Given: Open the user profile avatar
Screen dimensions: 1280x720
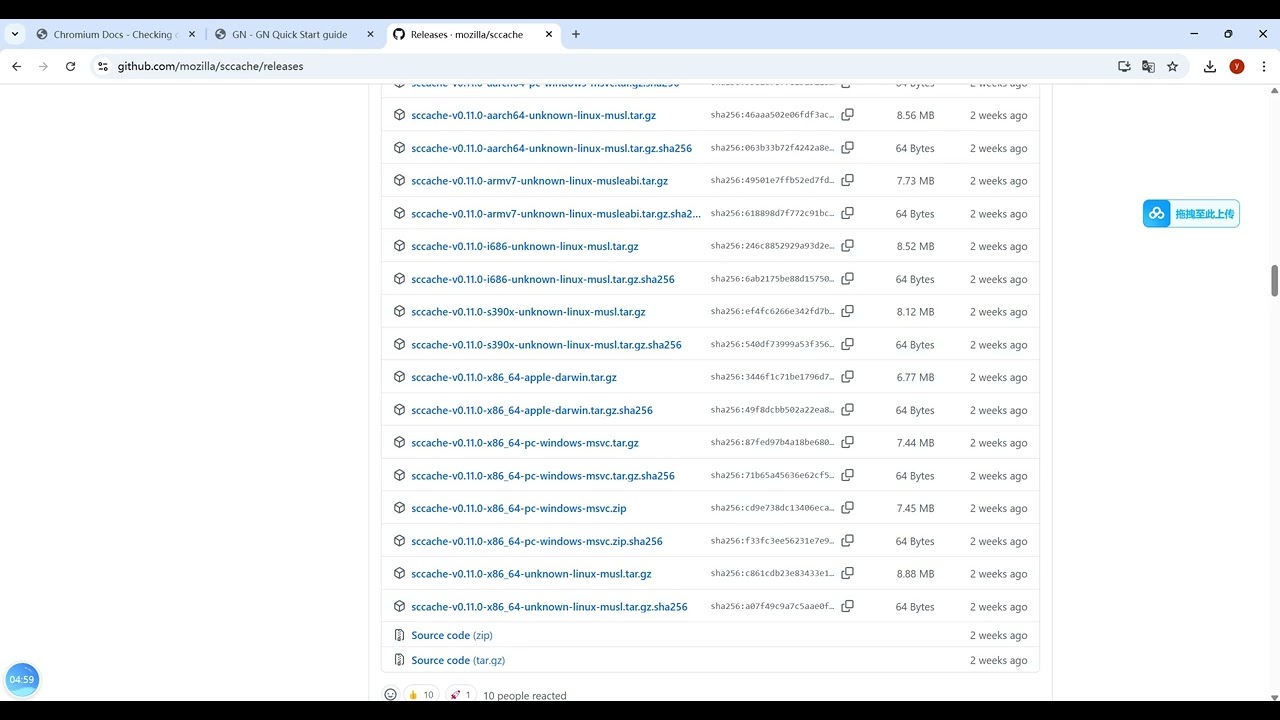Looking at the screenshot, I should 1237,66.
